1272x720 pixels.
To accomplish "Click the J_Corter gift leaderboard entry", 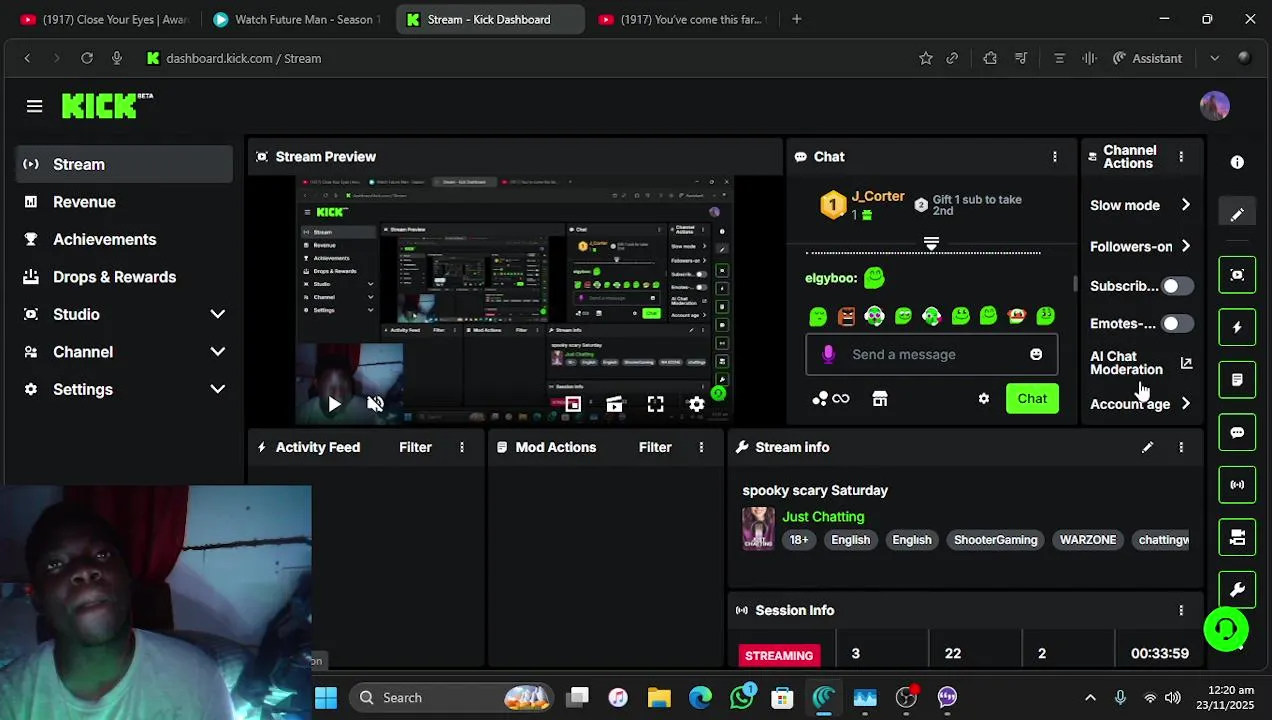I will (862, 205).
